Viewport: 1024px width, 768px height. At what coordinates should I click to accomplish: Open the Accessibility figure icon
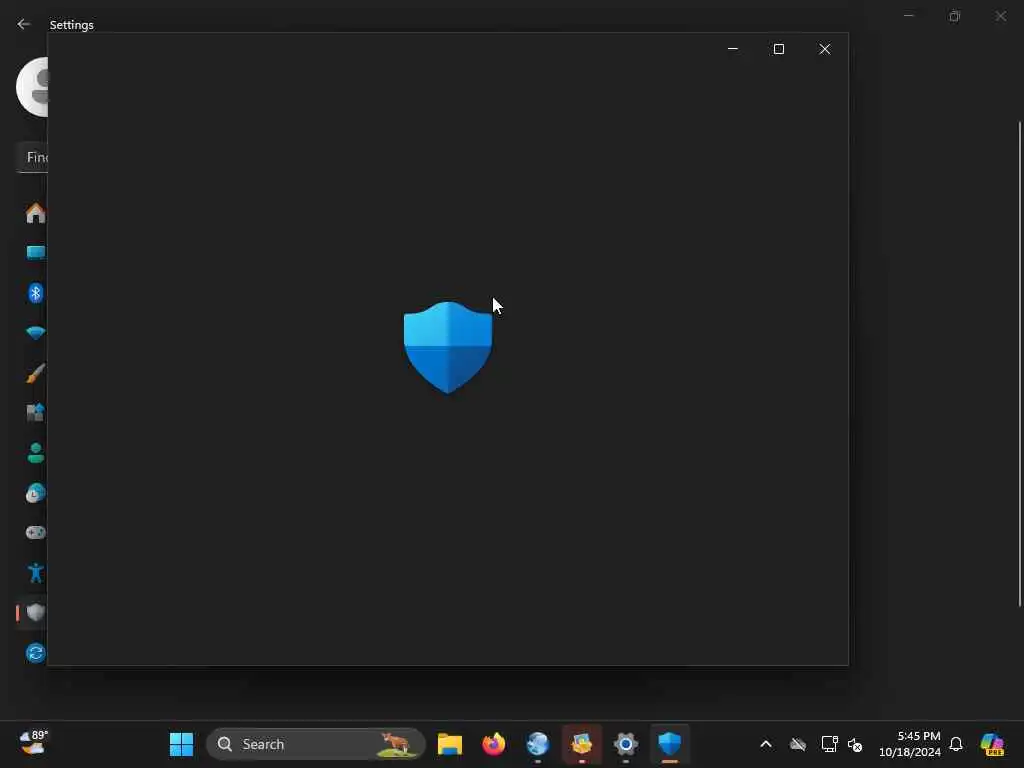36,573
